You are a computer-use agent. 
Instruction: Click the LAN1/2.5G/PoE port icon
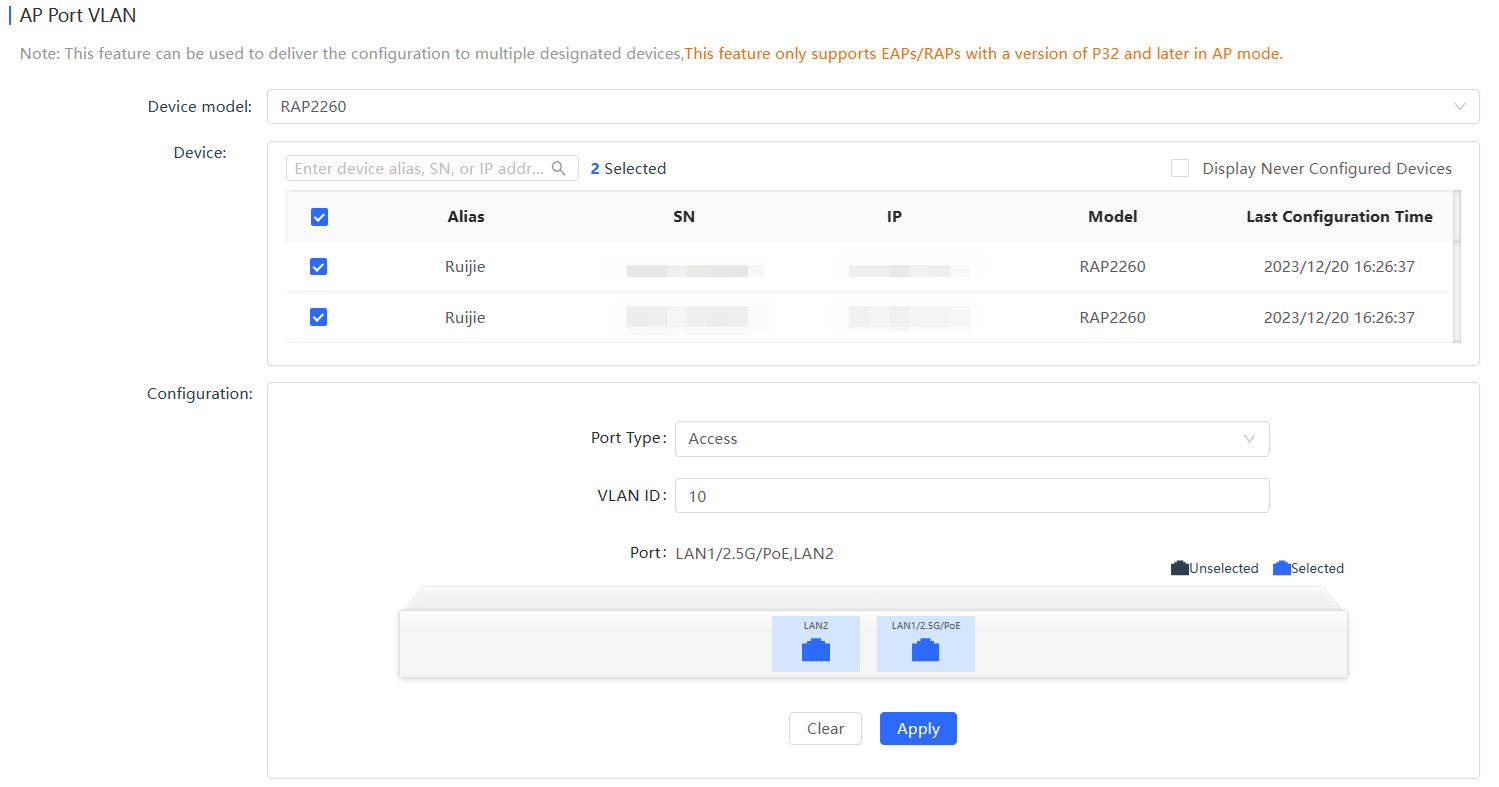(925, 650)
